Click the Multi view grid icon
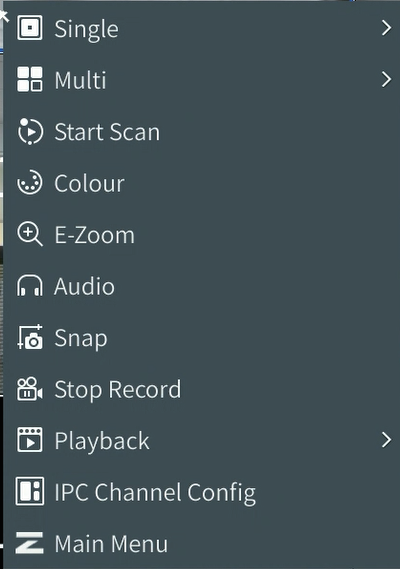This screenshot has height=569, width=400. (30, 79)
